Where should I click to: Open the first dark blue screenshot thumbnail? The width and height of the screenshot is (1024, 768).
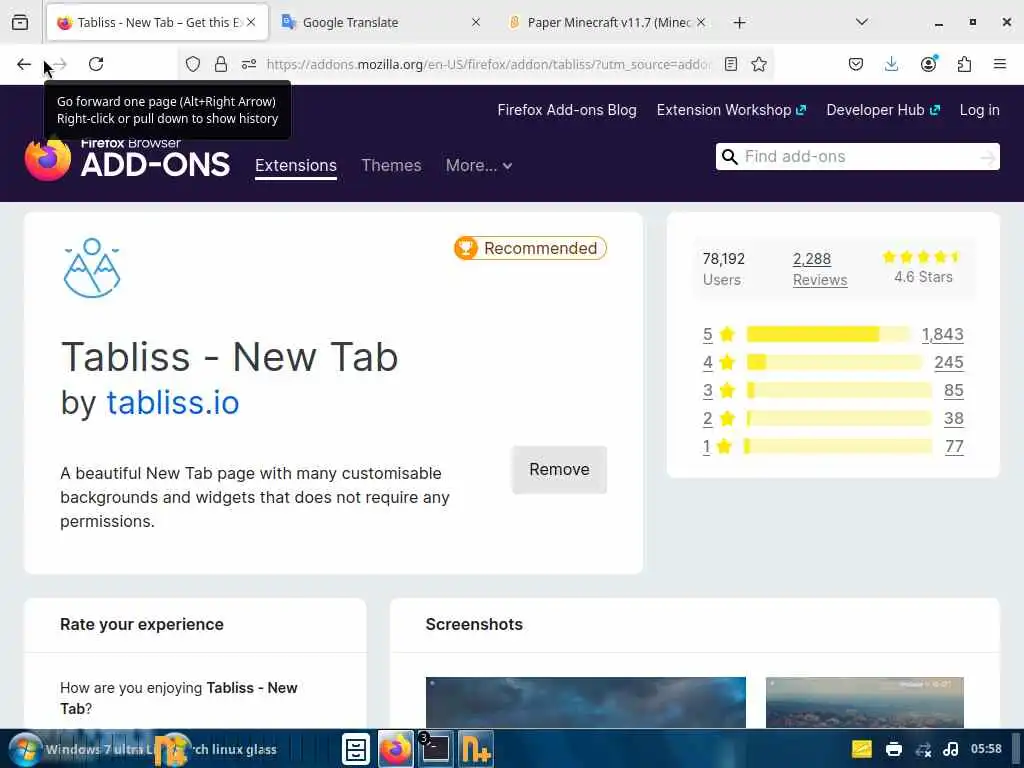coord(586,702)
